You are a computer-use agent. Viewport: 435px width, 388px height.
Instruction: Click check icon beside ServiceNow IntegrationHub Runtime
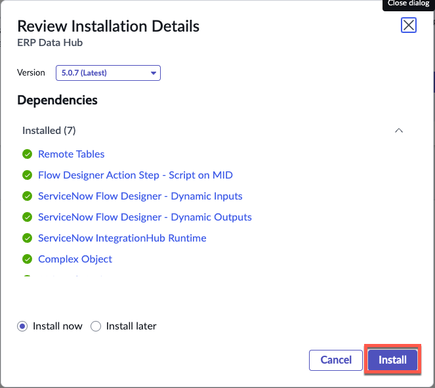pyautogui.click(x=27, y=238)
